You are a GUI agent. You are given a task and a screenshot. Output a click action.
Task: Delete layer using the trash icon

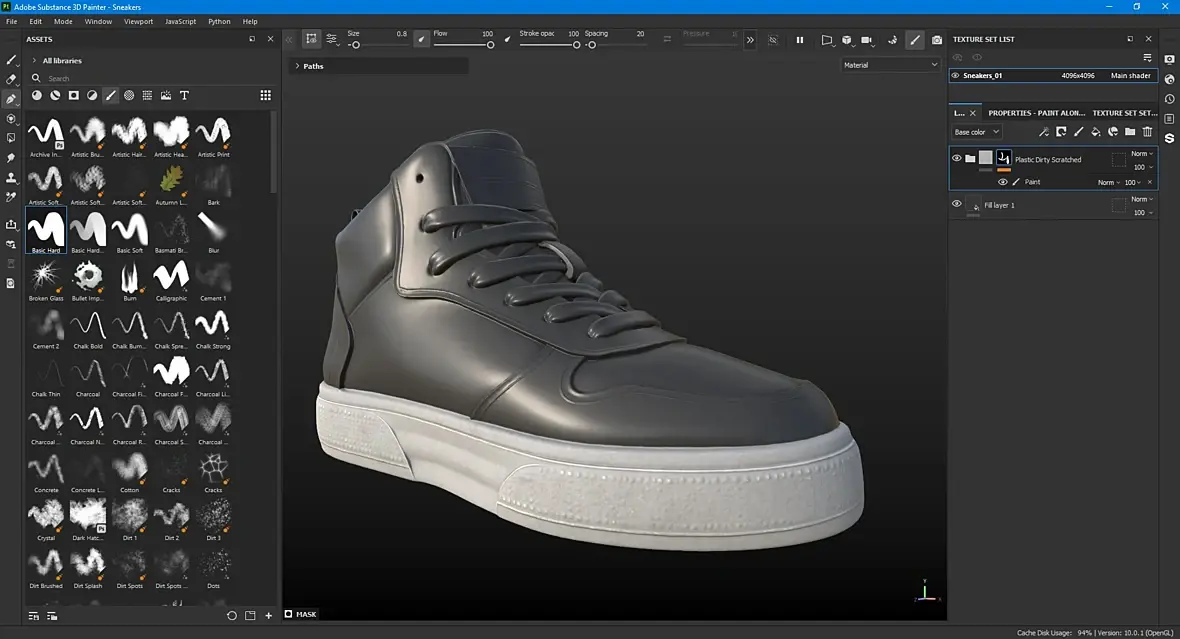(x=1147, y=132)
